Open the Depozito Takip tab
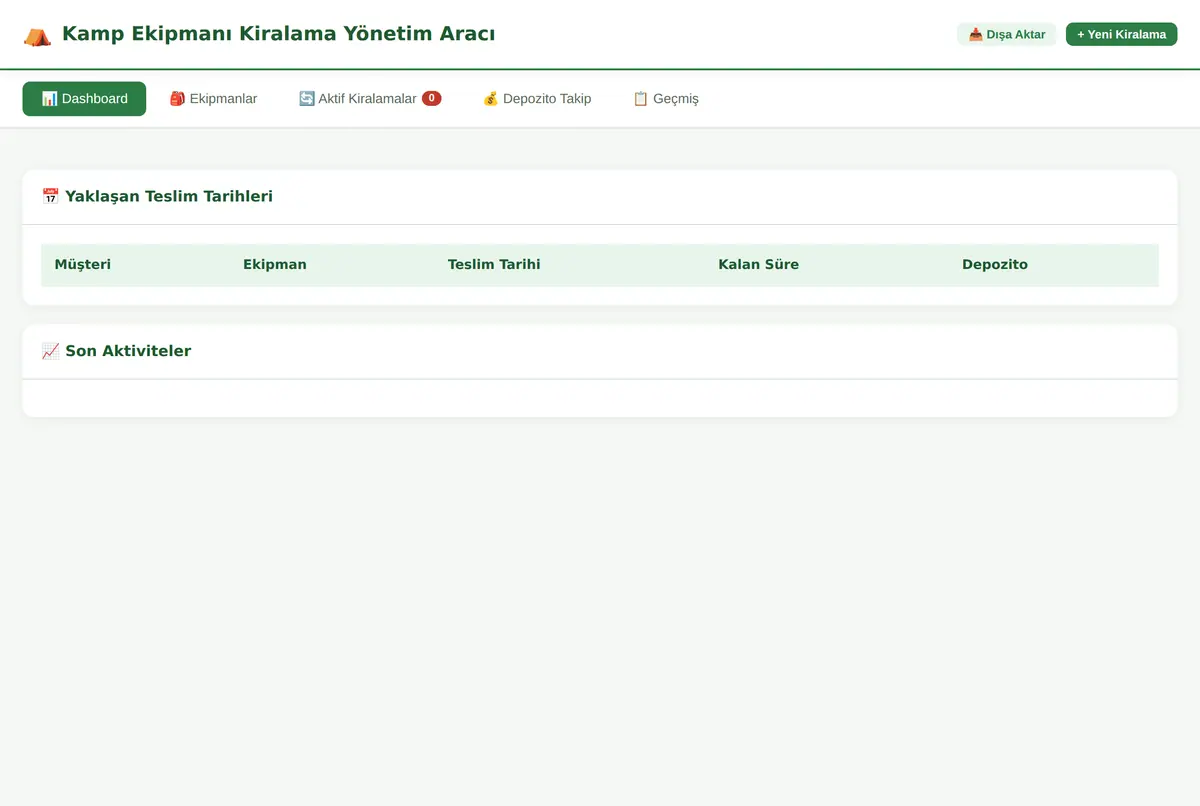The height and width of the screenshot is (806, 1200). [x=537, y=99]
